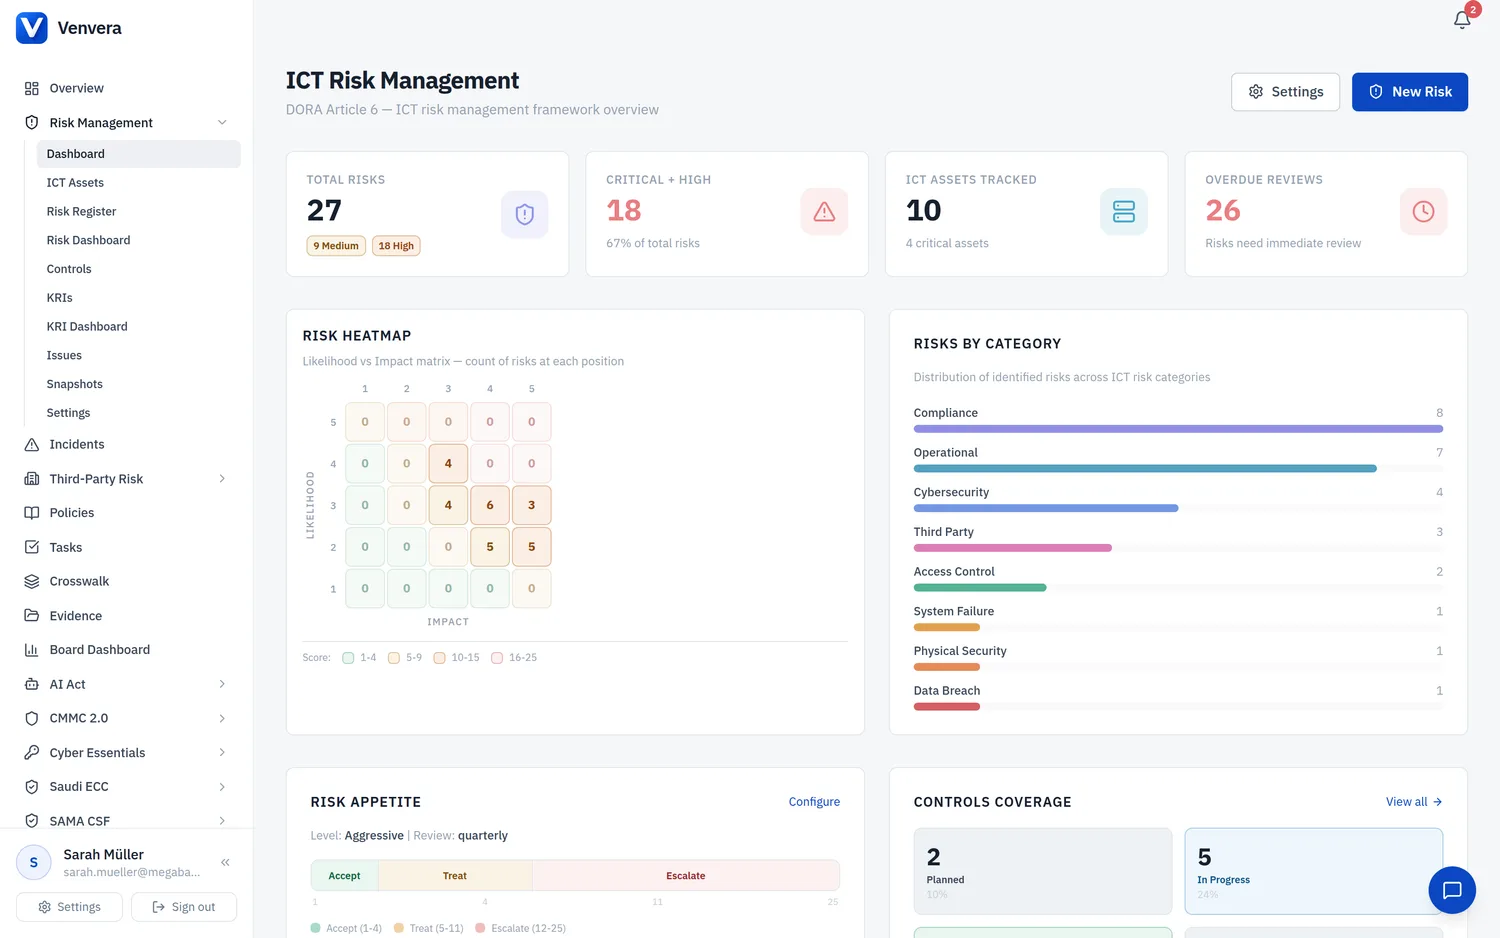
Task: Click the Escalate segment of appetite bar
Action: click(x=686, y=876)
